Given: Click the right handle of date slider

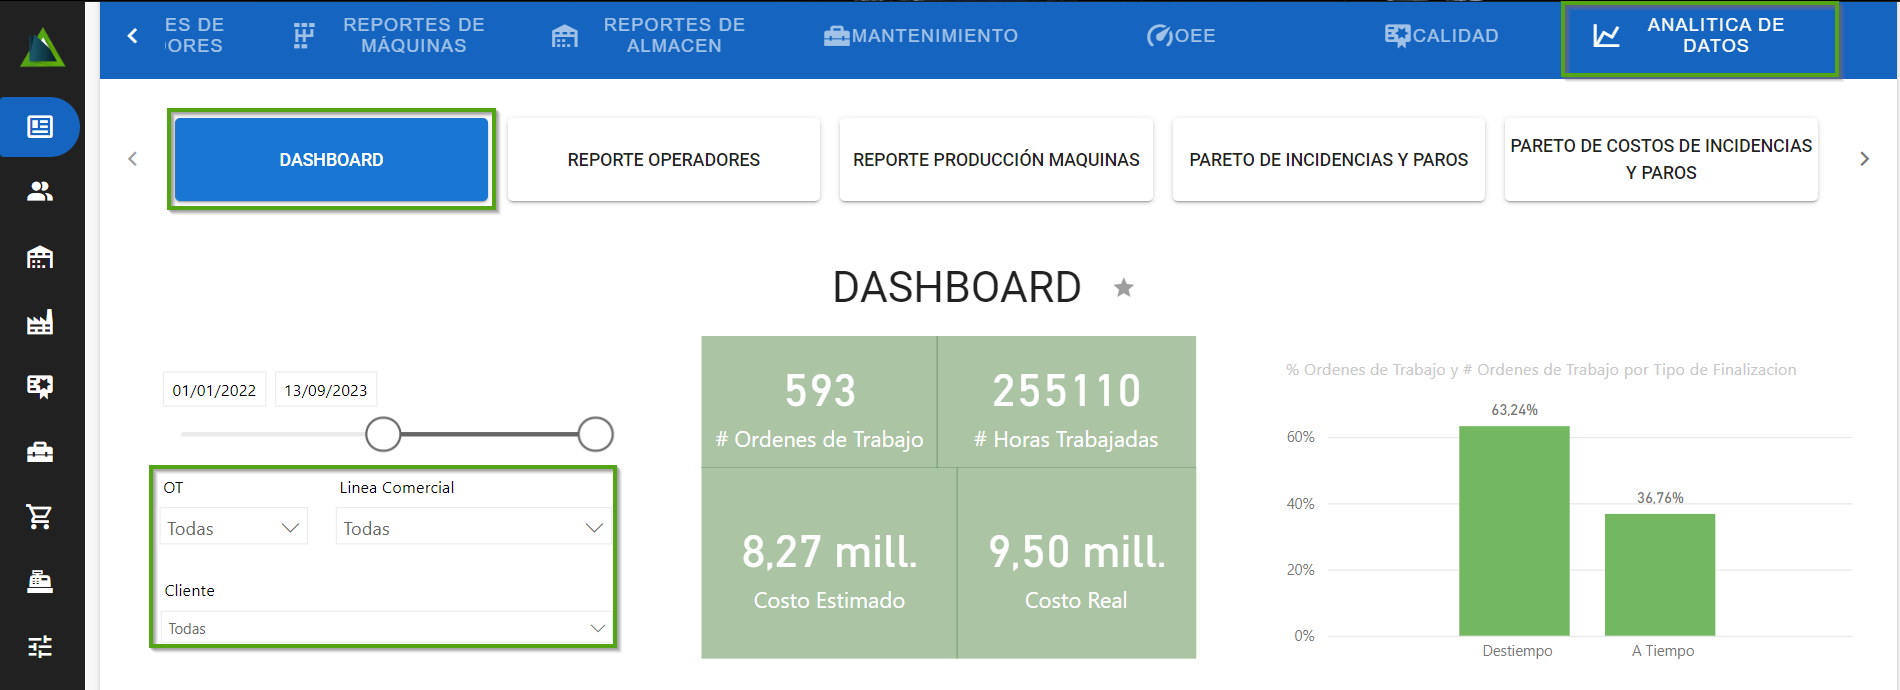Looking at the screenshot, I should click(x=595, y=434).
